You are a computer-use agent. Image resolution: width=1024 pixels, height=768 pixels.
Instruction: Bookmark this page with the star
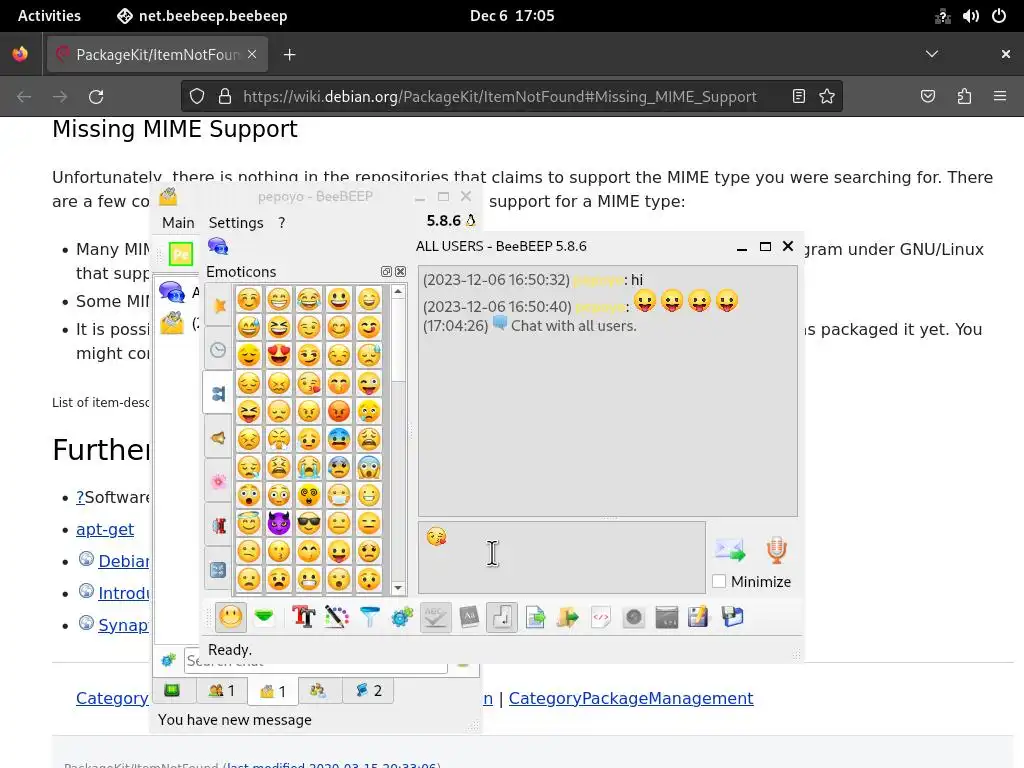(827, 97)
